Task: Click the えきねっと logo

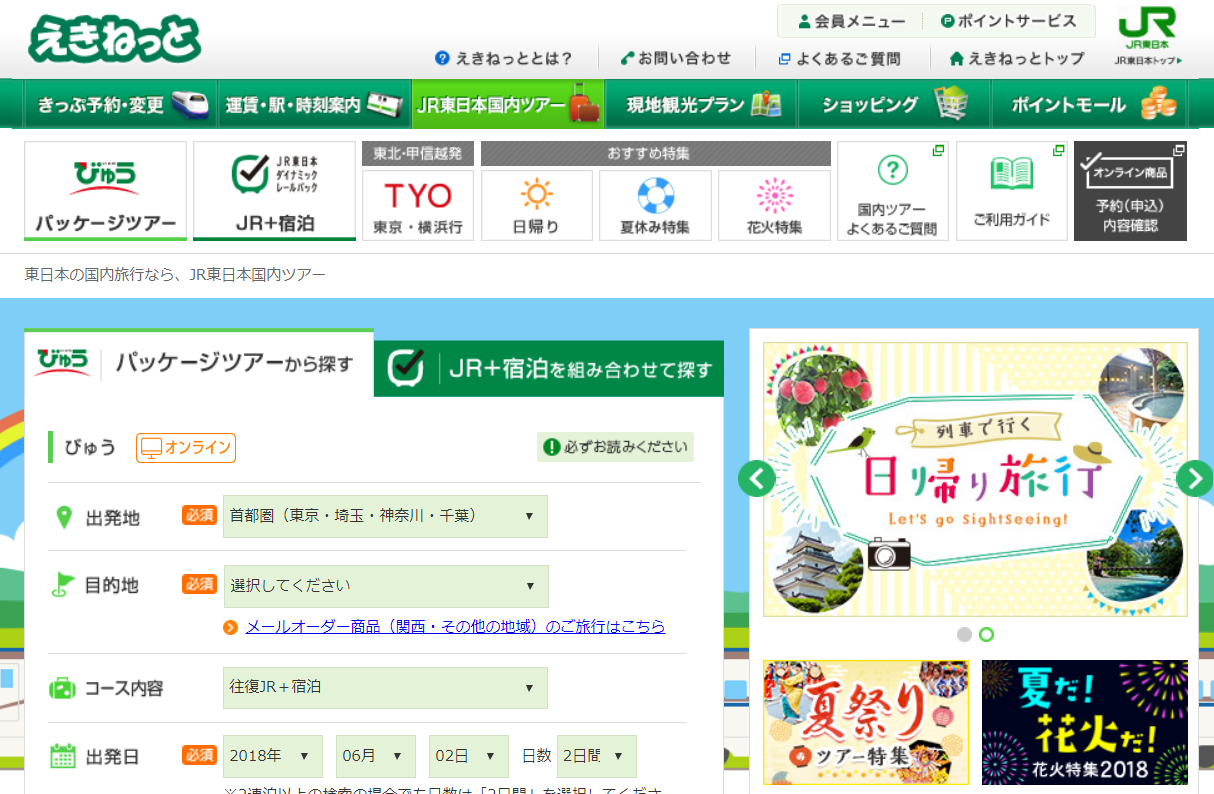Action: (114, 39)
